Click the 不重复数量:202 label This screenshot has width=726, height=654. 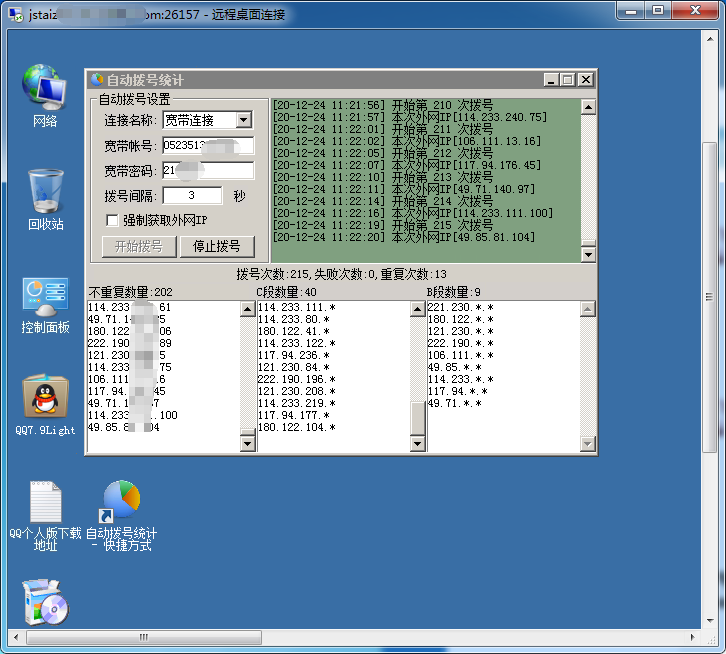click(x=131, y=292)
